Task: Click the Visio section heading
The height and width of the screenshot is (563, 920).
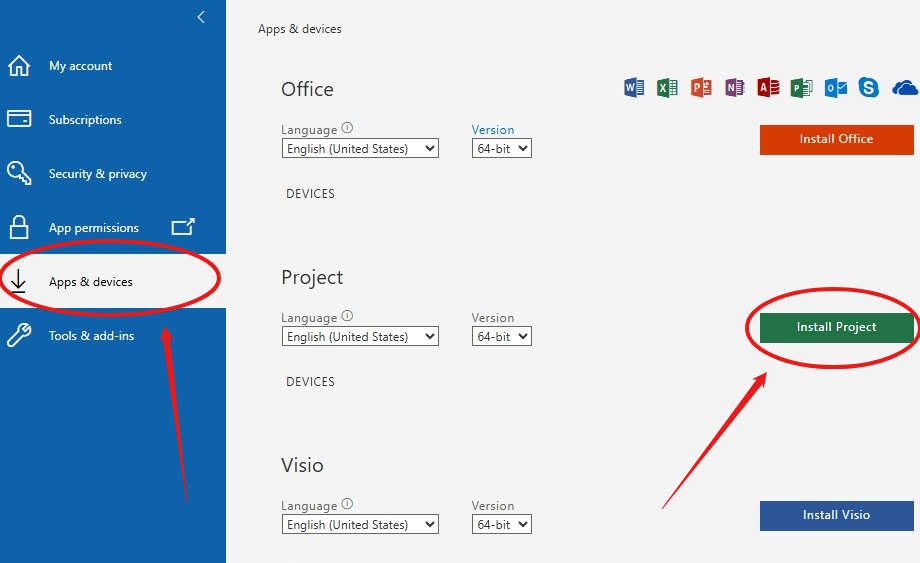Action: point(302,465)
